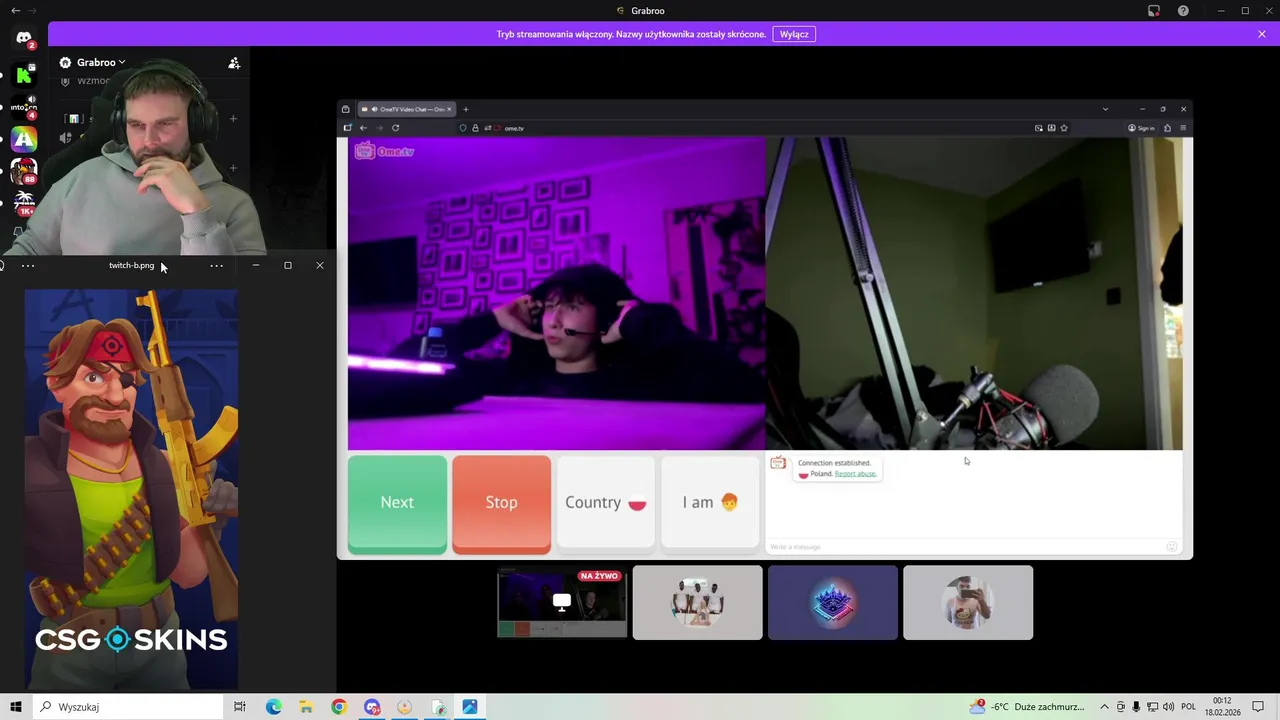Open Task View on the taskbar

click(x=240, y=707)
